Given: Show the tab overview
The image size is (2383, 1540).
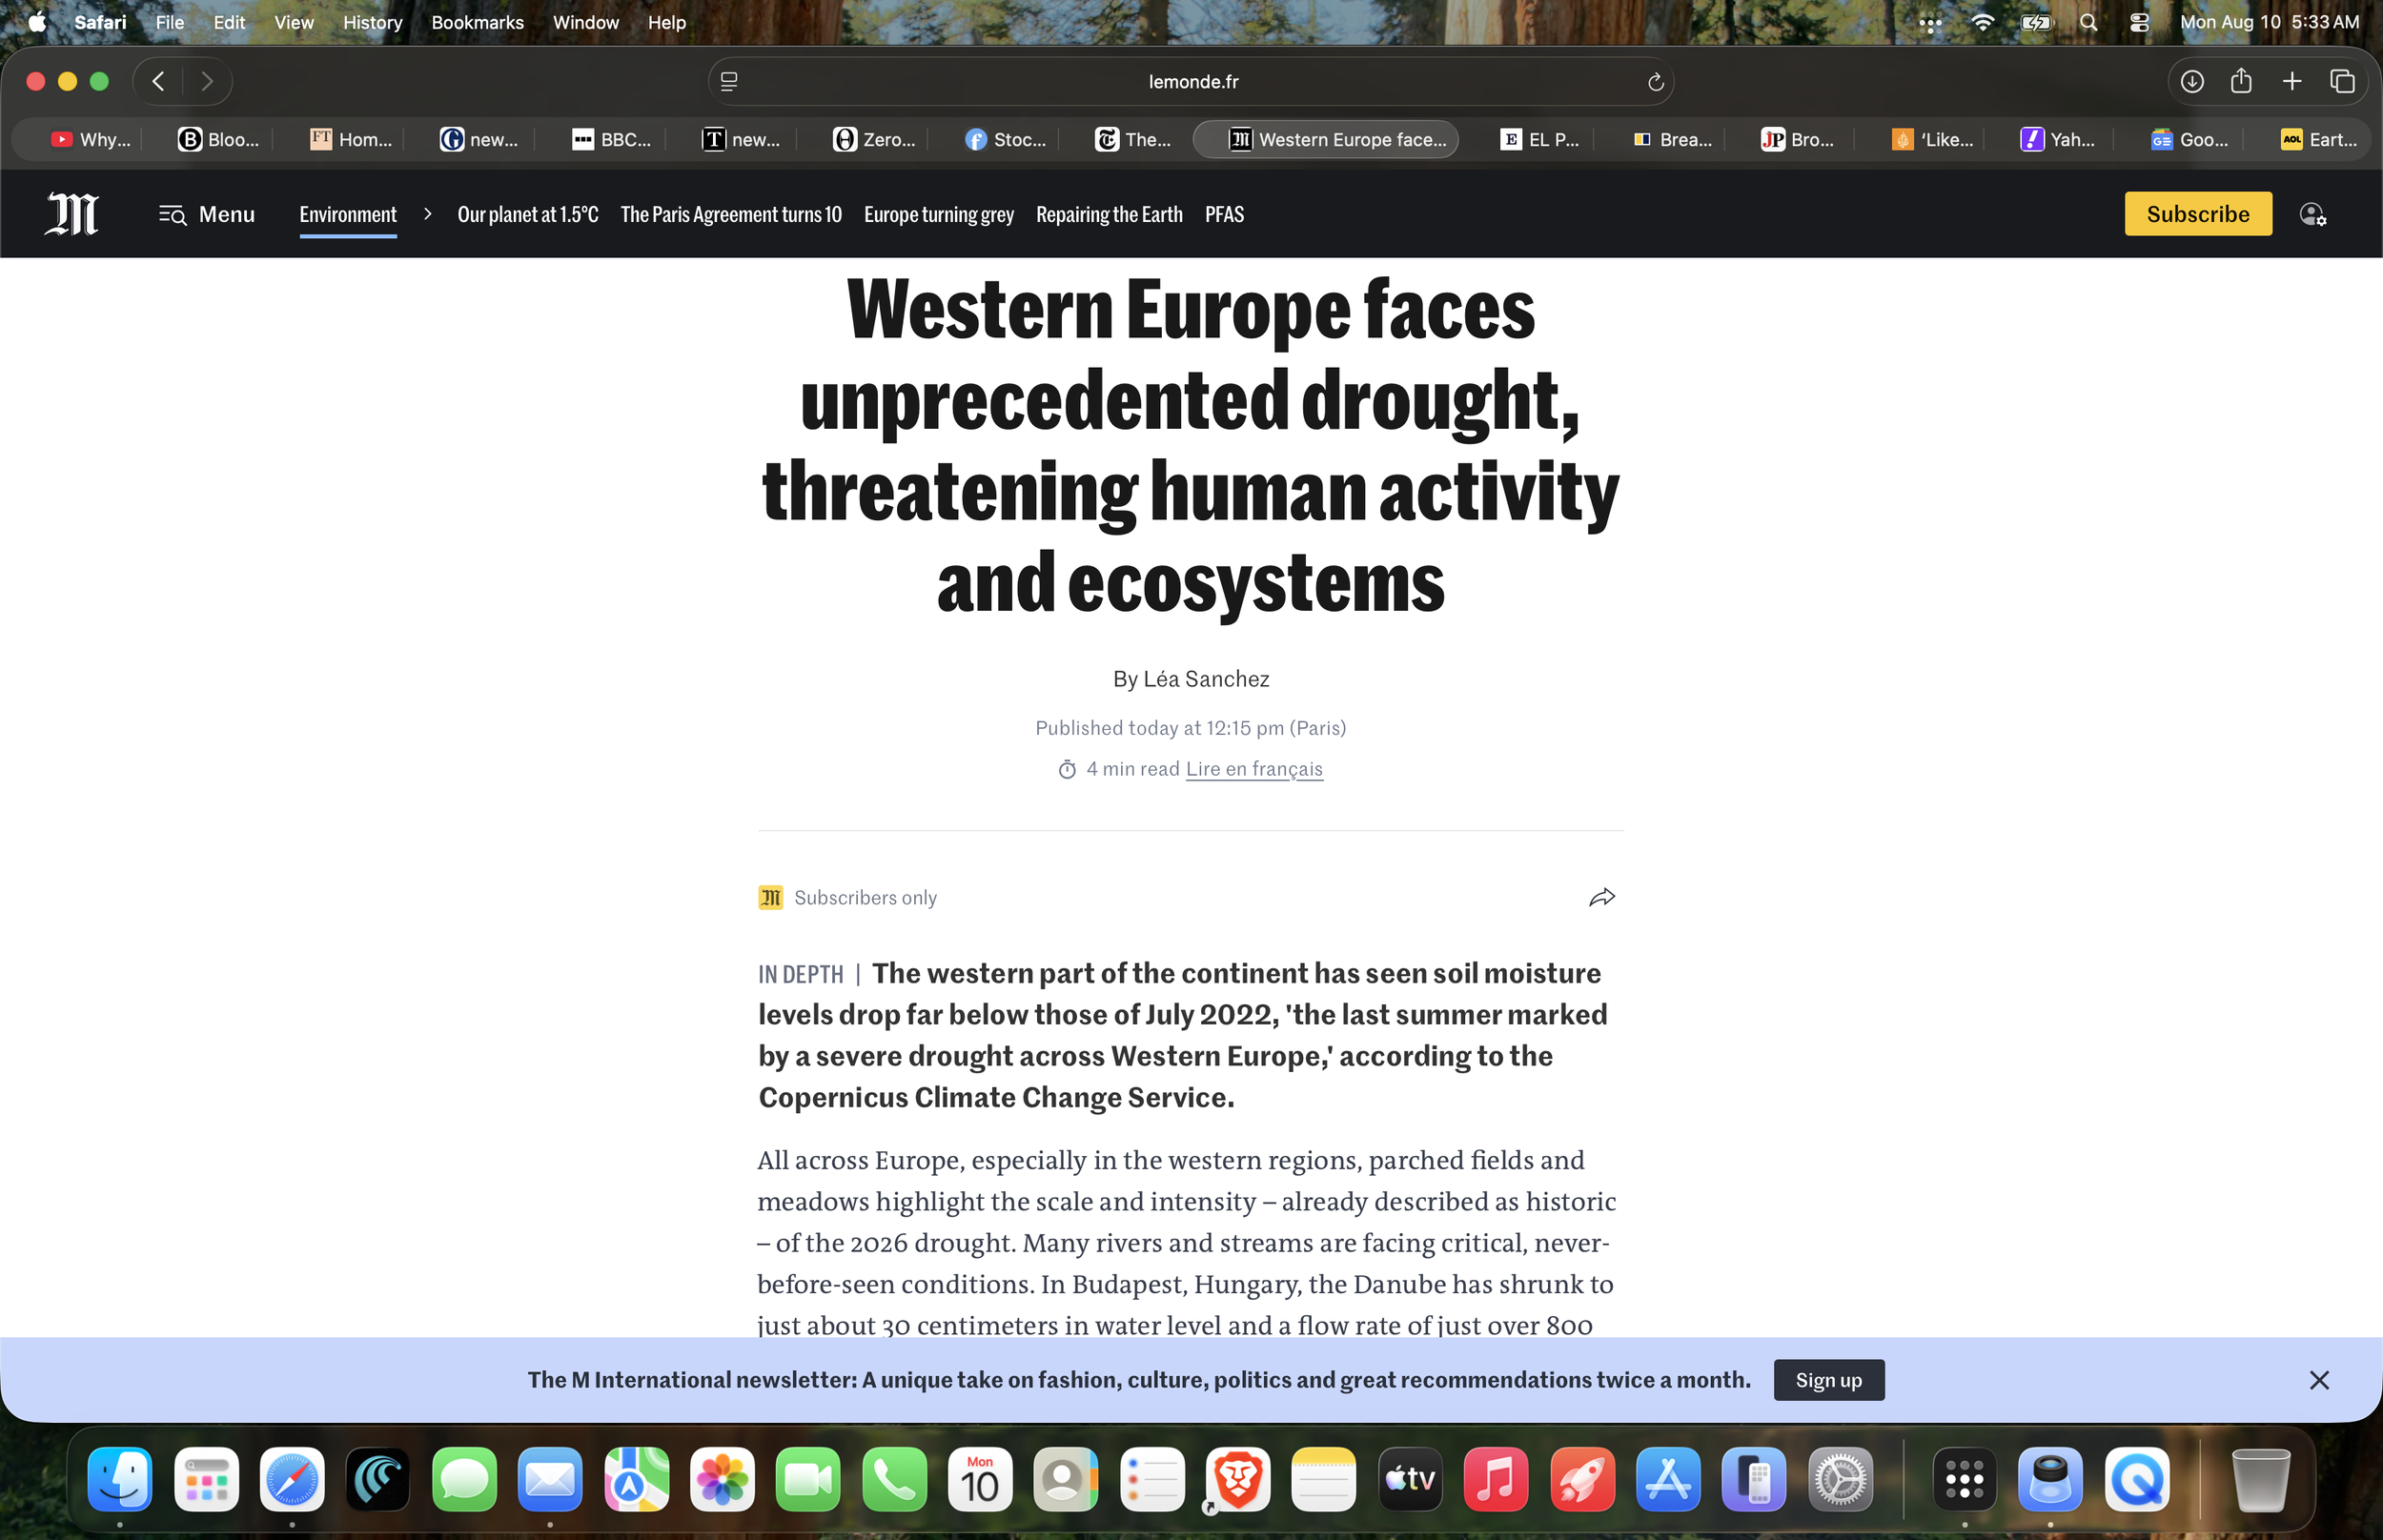Looking at the screenshot, I should (x=2342, y=81).
